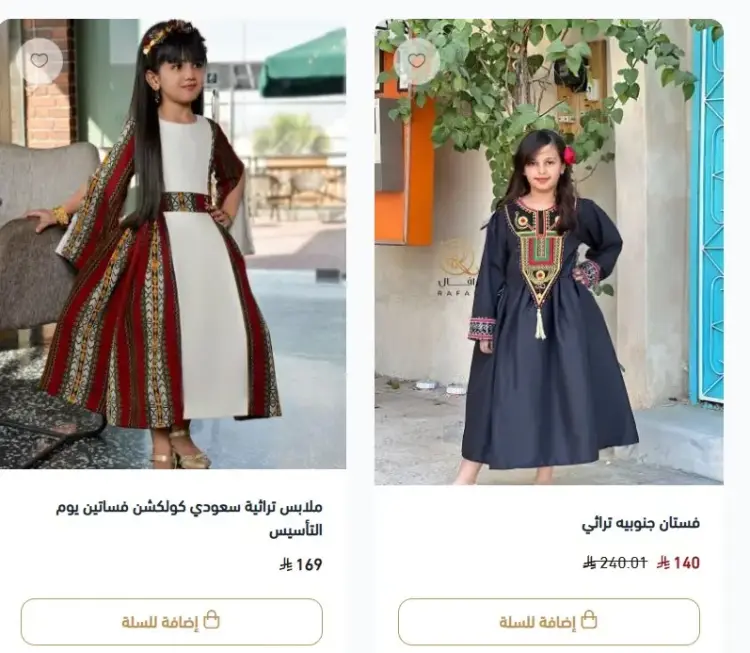Click the word التأسيس in left title
The width and height of the screenshot is (750, 653).
click(x=296, y=531)
